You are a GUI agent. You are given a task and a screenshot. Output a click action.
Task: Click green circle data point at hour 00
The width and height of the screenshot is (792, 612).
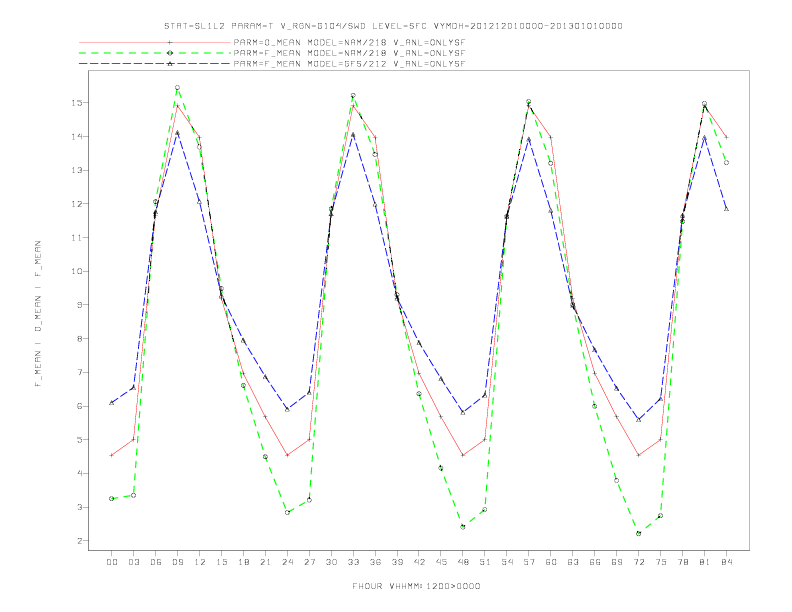tap(112, 498)
